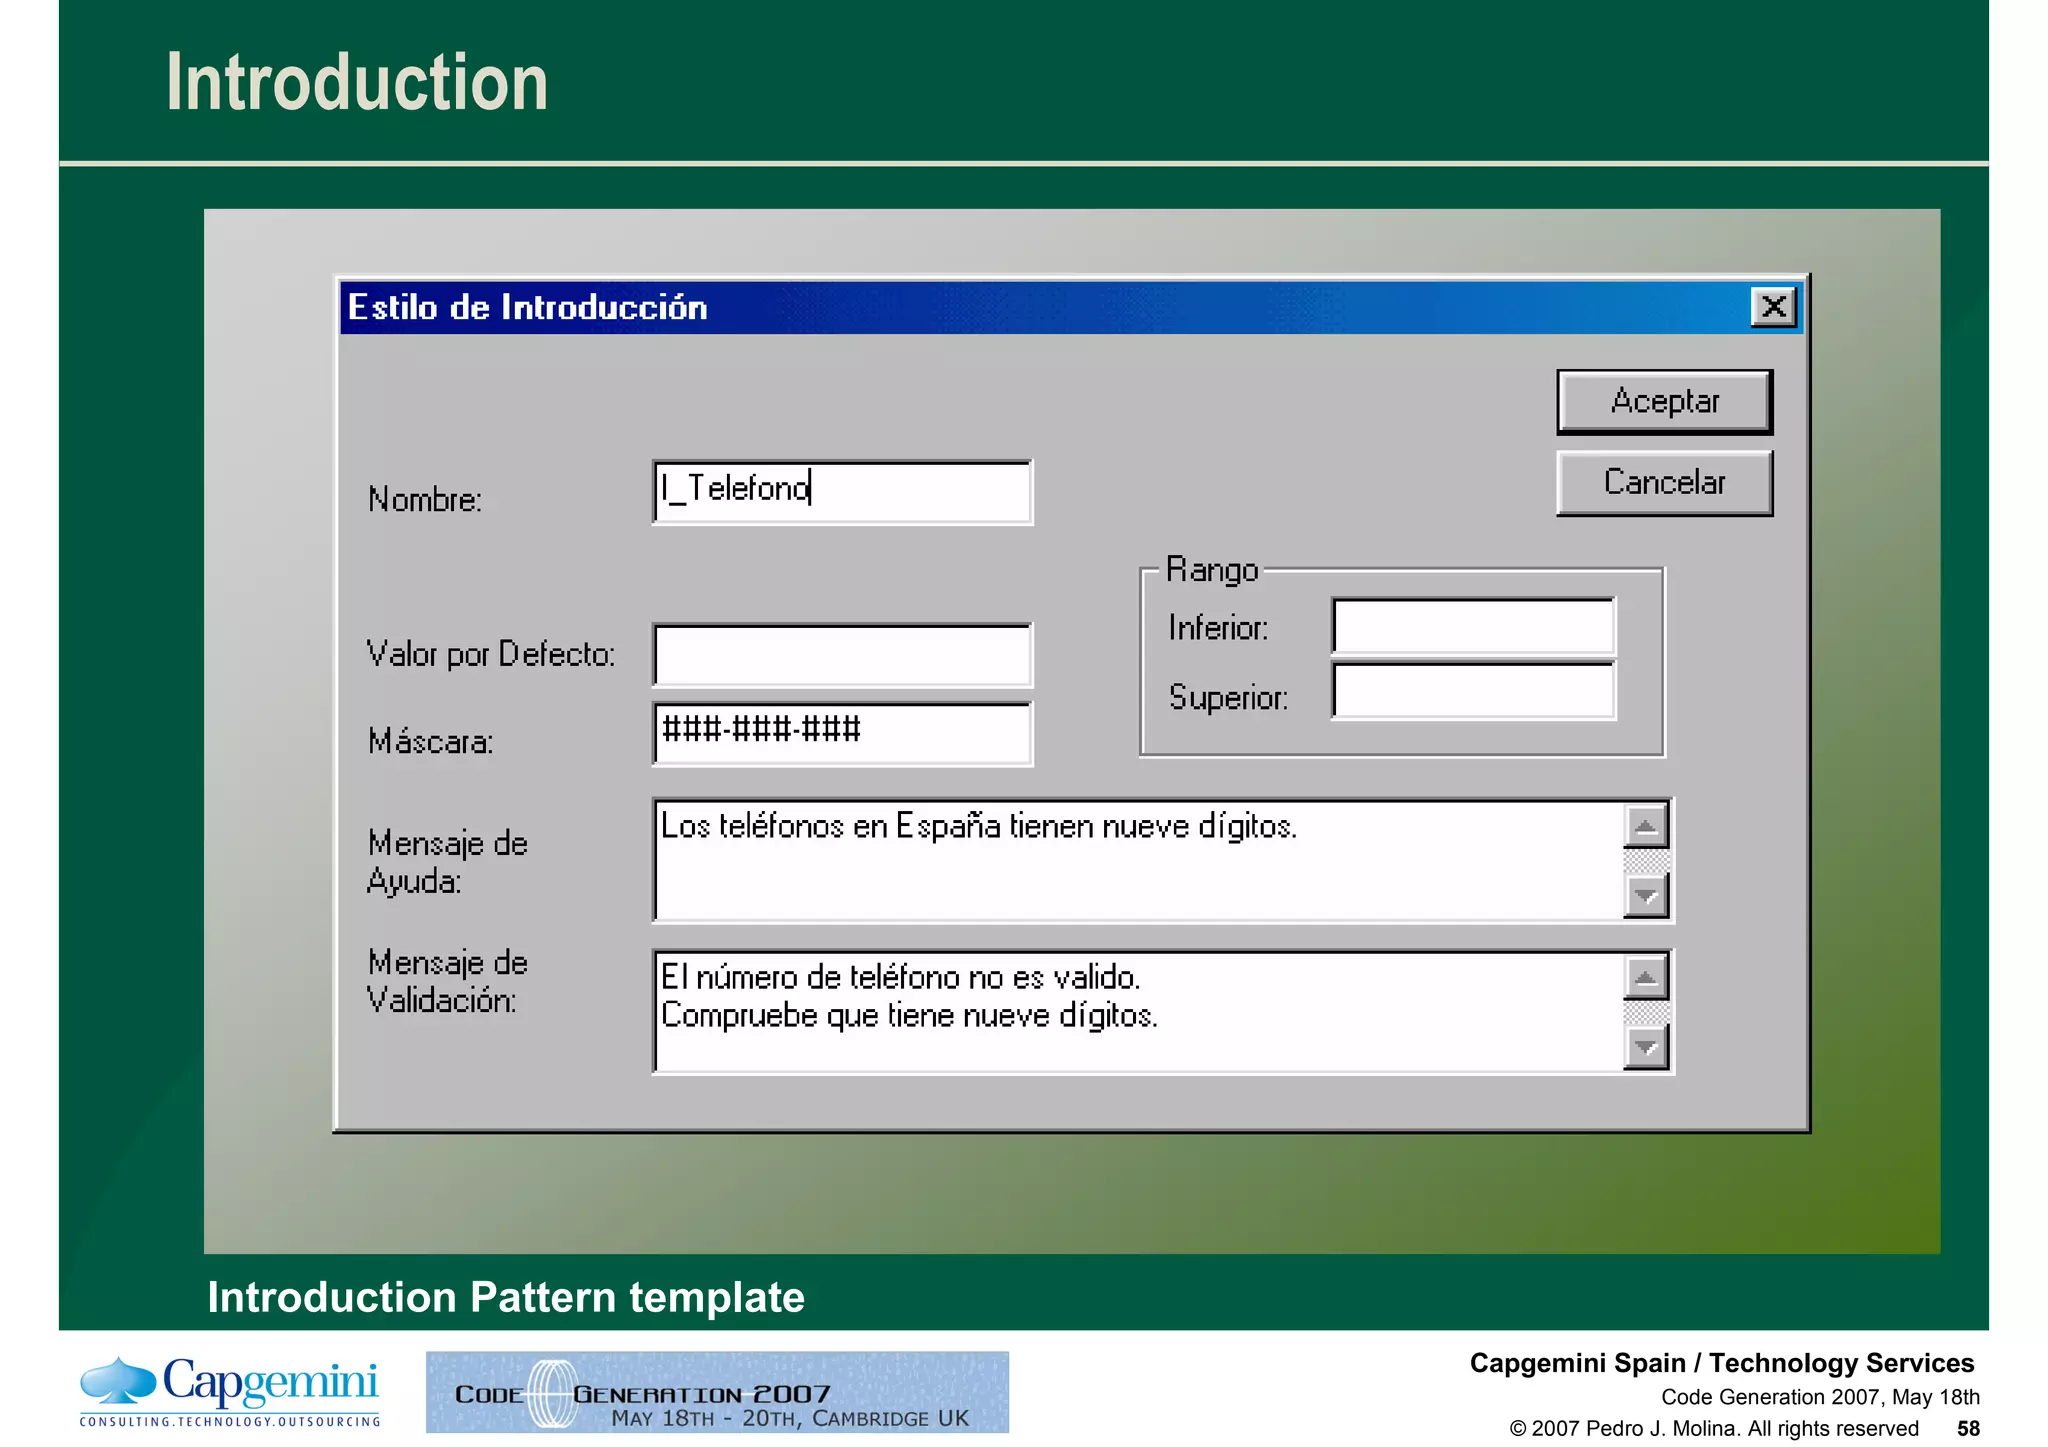Click the slide number 58
This screenshot has height=1447, width=2048.
click(x=1968, y=1428)
